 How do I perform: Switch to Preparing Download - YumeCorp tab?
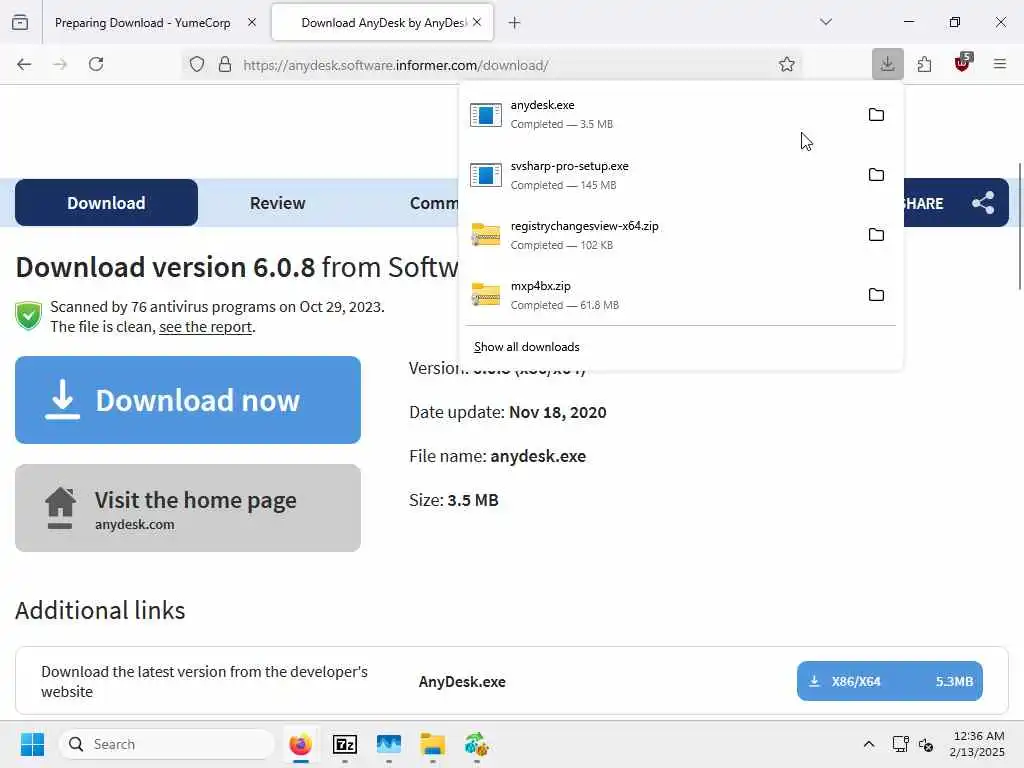click(x=143, y=23)
